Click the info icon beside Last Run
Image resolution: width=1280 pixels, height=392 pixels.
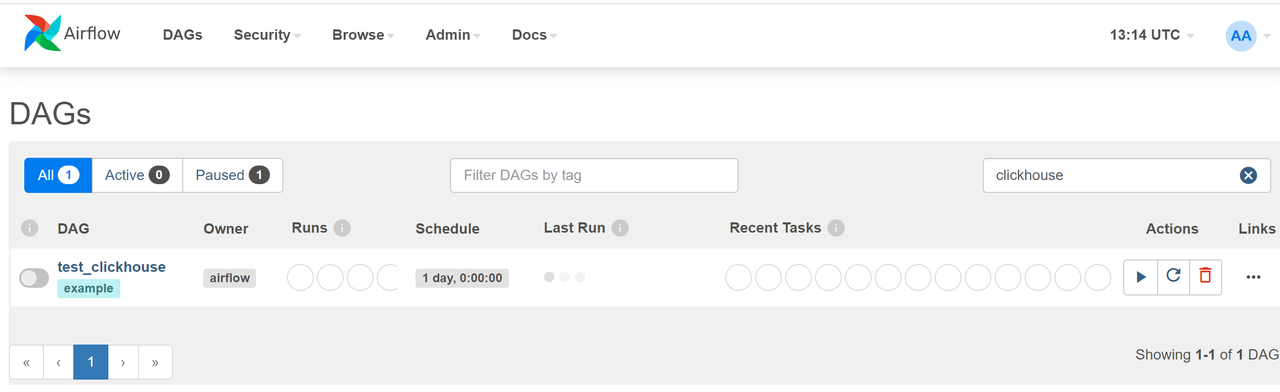click(620, 228)
